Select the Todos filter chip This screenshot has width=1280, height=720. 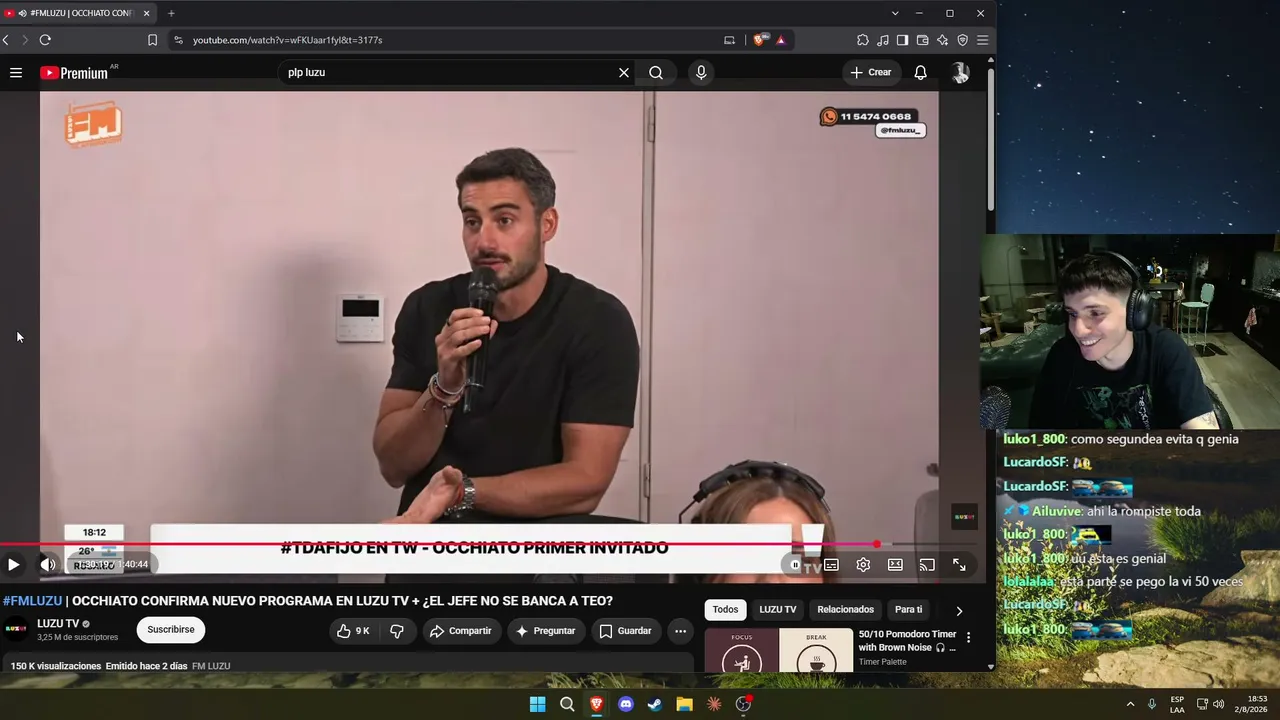click(725, 610)
